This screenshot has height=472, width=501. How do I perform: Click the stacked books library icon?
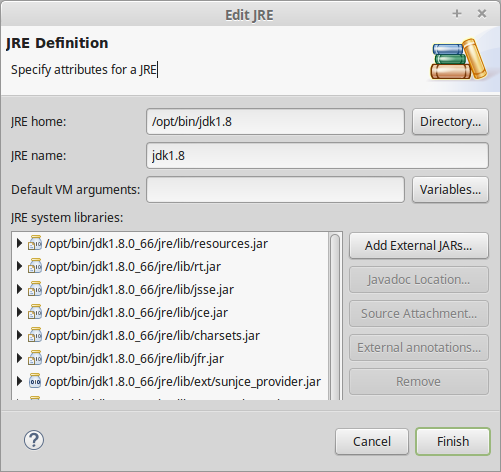(458, 59)
